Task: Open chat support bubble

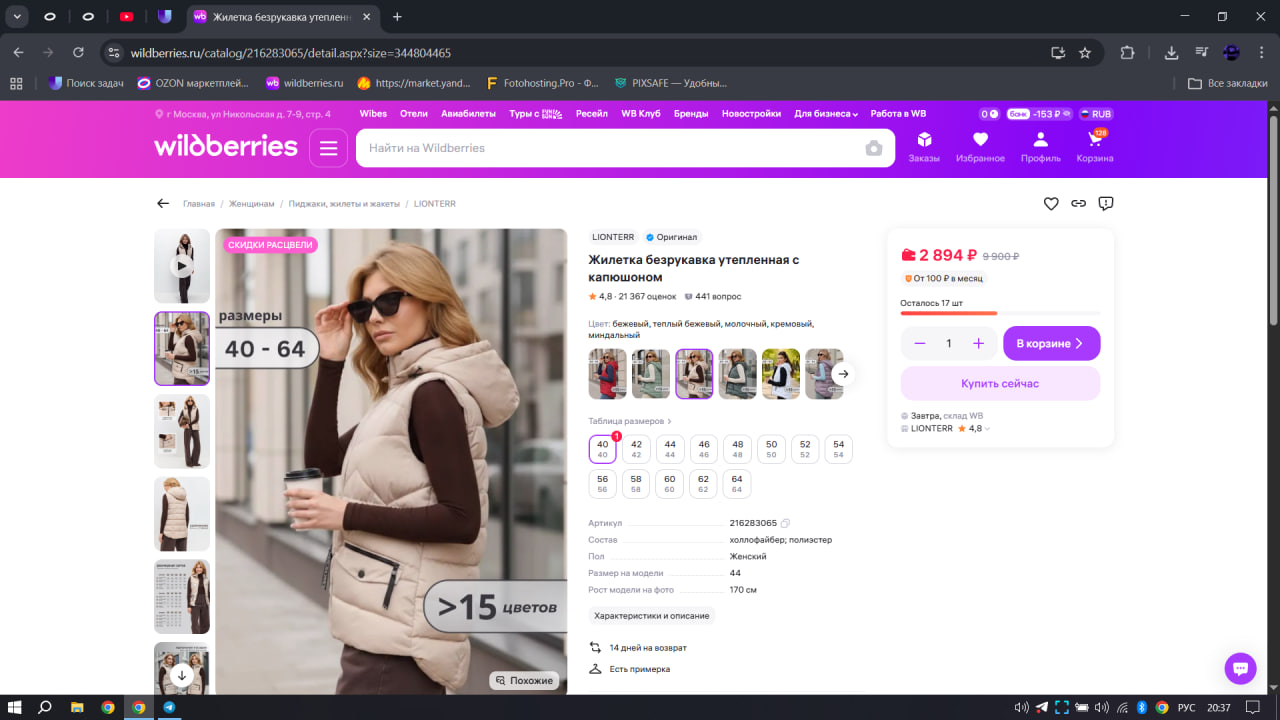Action: 1240,669
